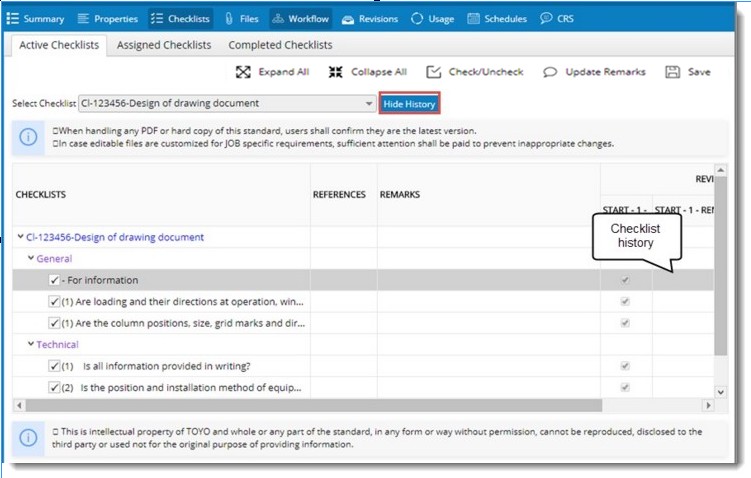Click the Check/Uncheck icon
The width and height of the screenshot is (751, 478).
tap(433, 72)
